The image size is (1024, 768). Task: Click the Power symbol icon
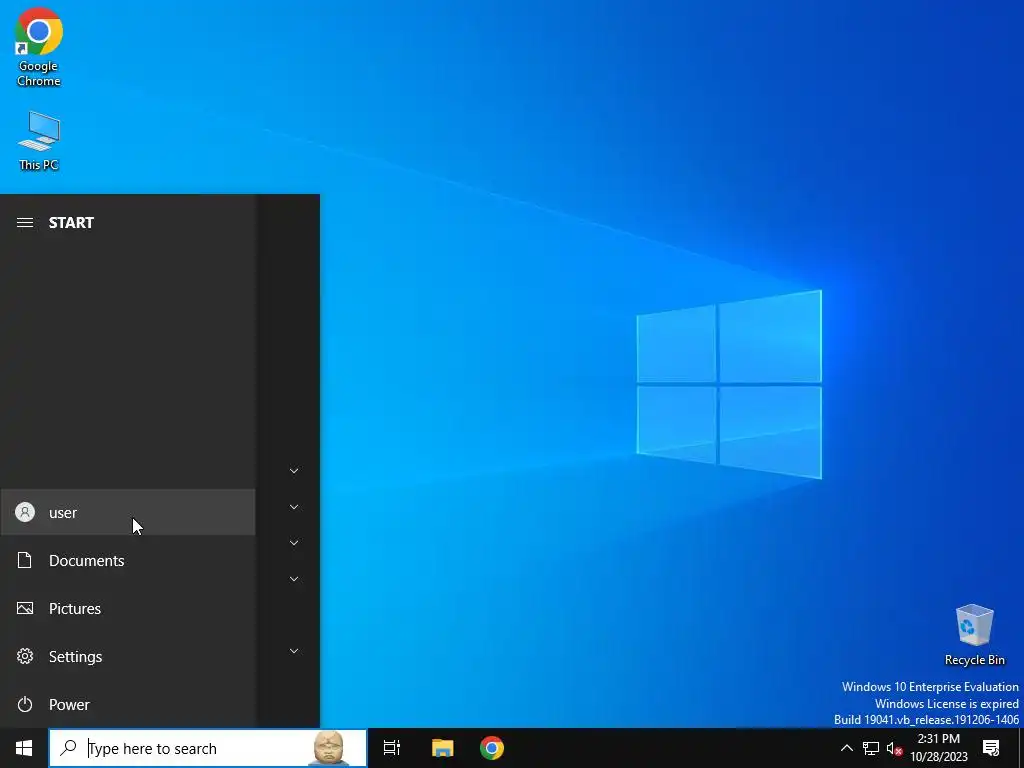[25, 704]
